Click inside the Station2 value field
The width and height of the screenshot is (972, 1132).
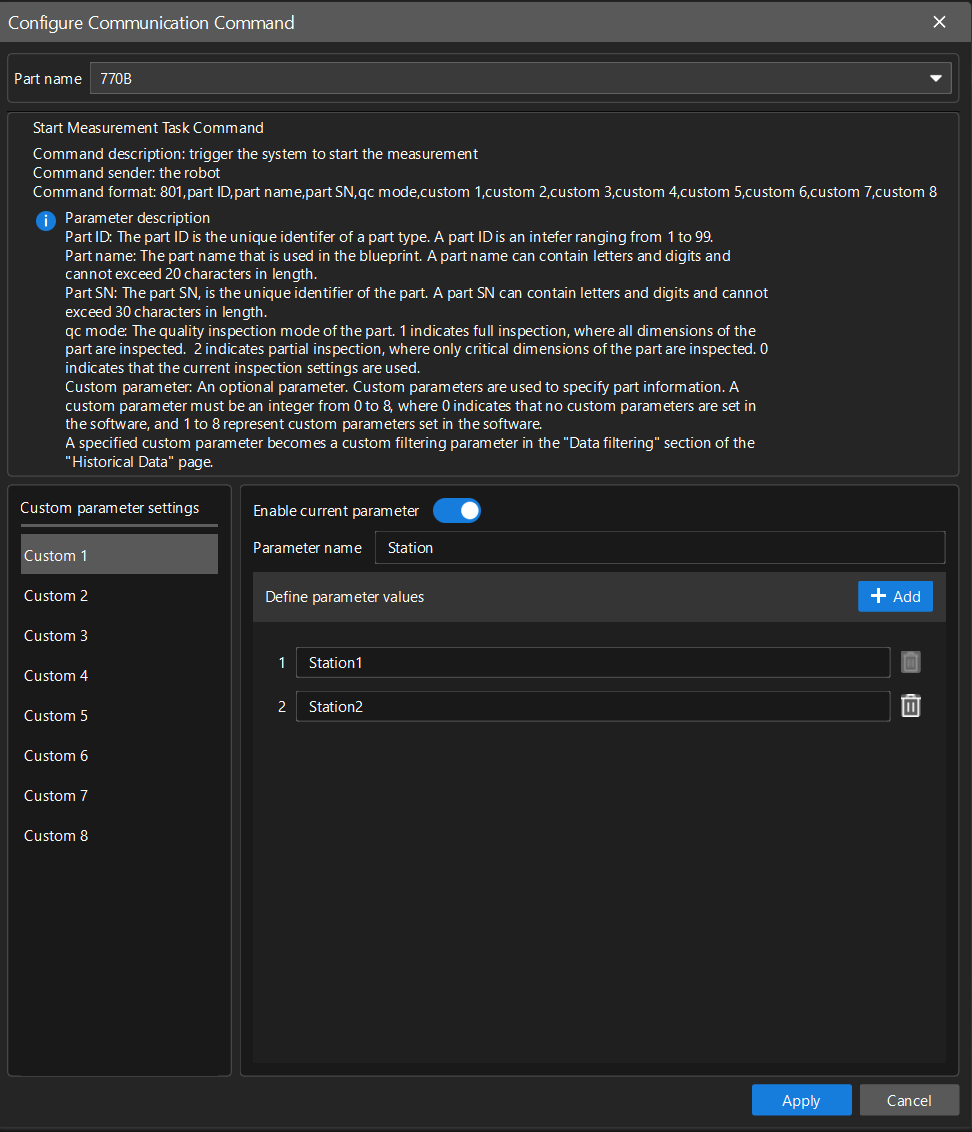click(x=592, y=705)
